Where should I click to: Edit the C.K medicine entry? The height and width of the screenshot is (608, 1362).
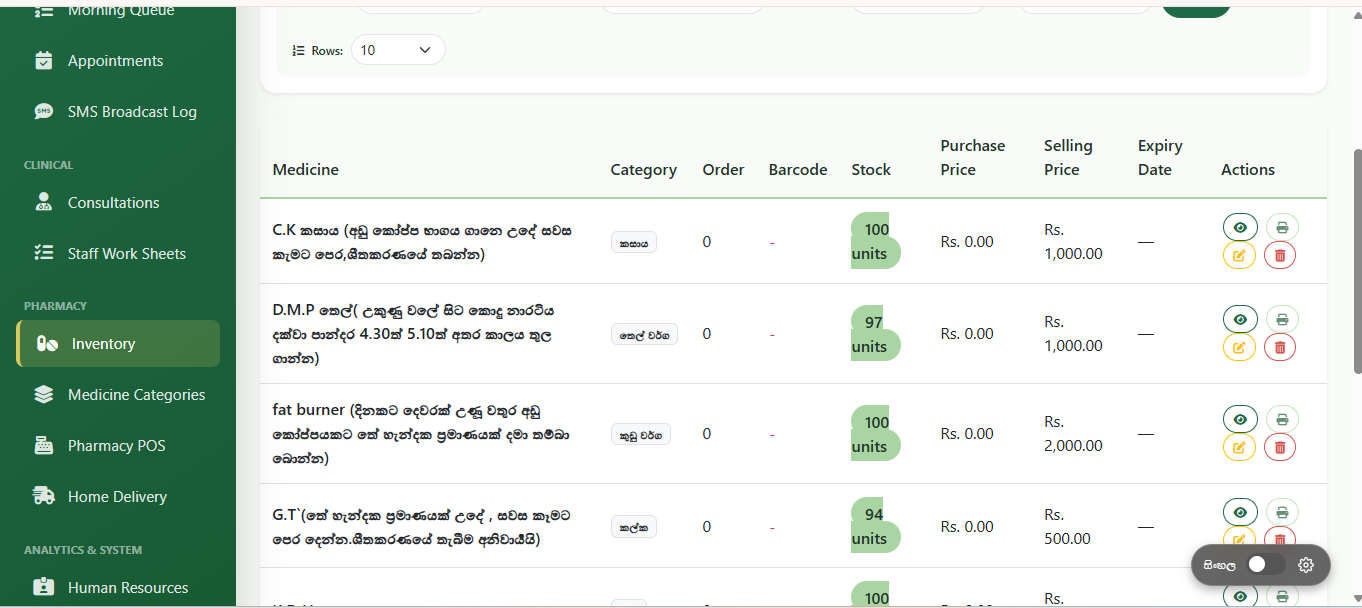tap(1239, 255)
